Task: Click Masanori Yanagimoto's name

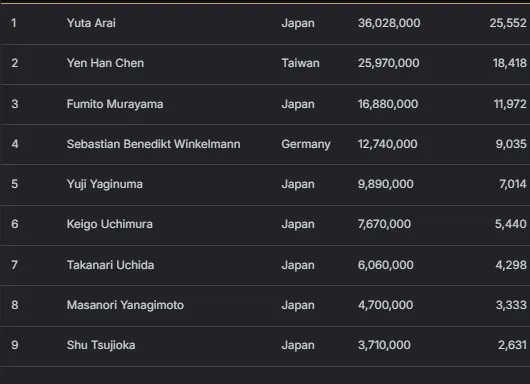Action: pyautogui.click(x=125, y=305)
